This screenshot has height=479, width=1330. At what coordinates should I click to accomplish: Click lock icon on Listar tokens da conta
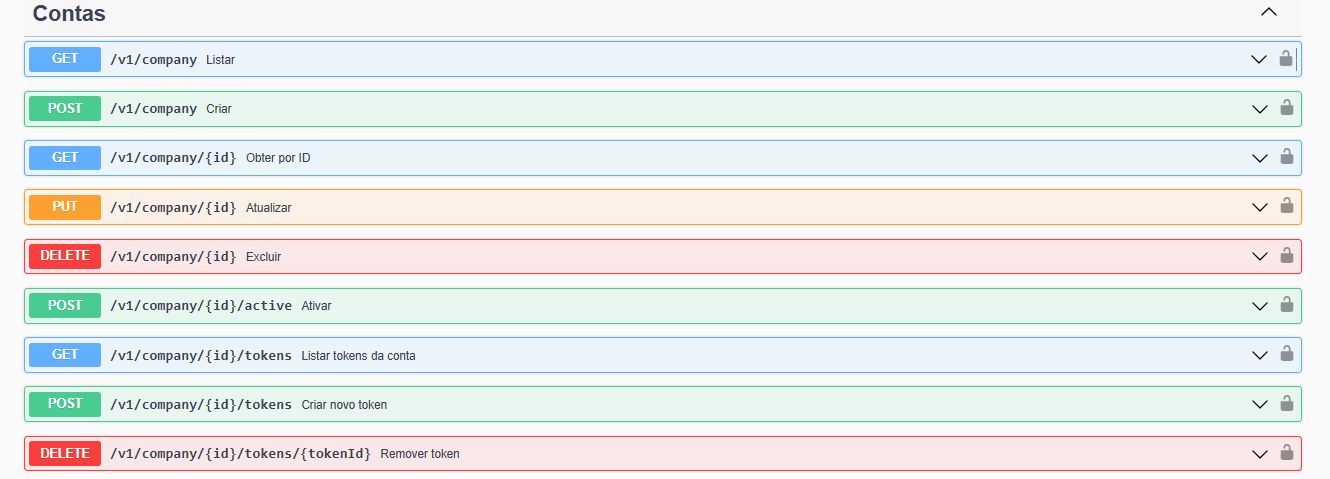click(x=1286, y=354)
